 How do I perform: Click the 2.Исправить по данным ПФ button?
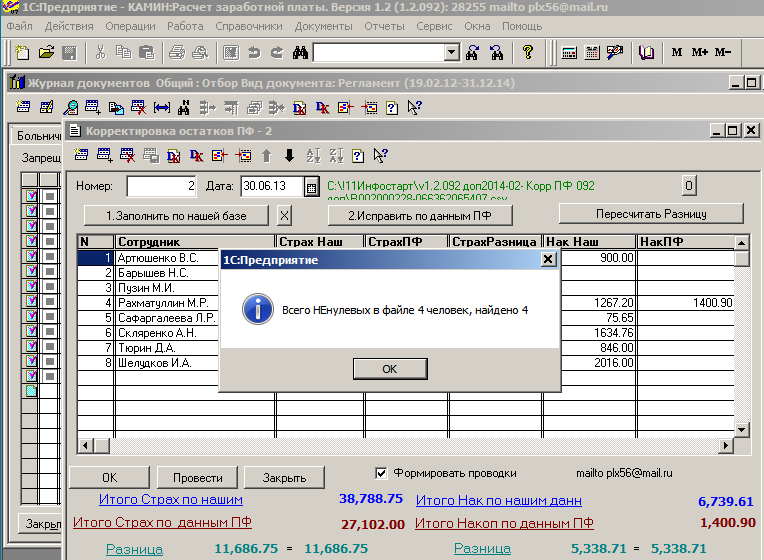click(x=420, y=215)
